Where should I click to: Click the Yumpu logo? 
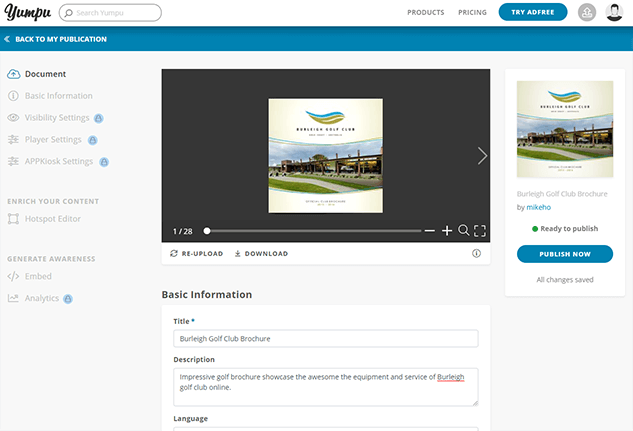pos(27,12)
